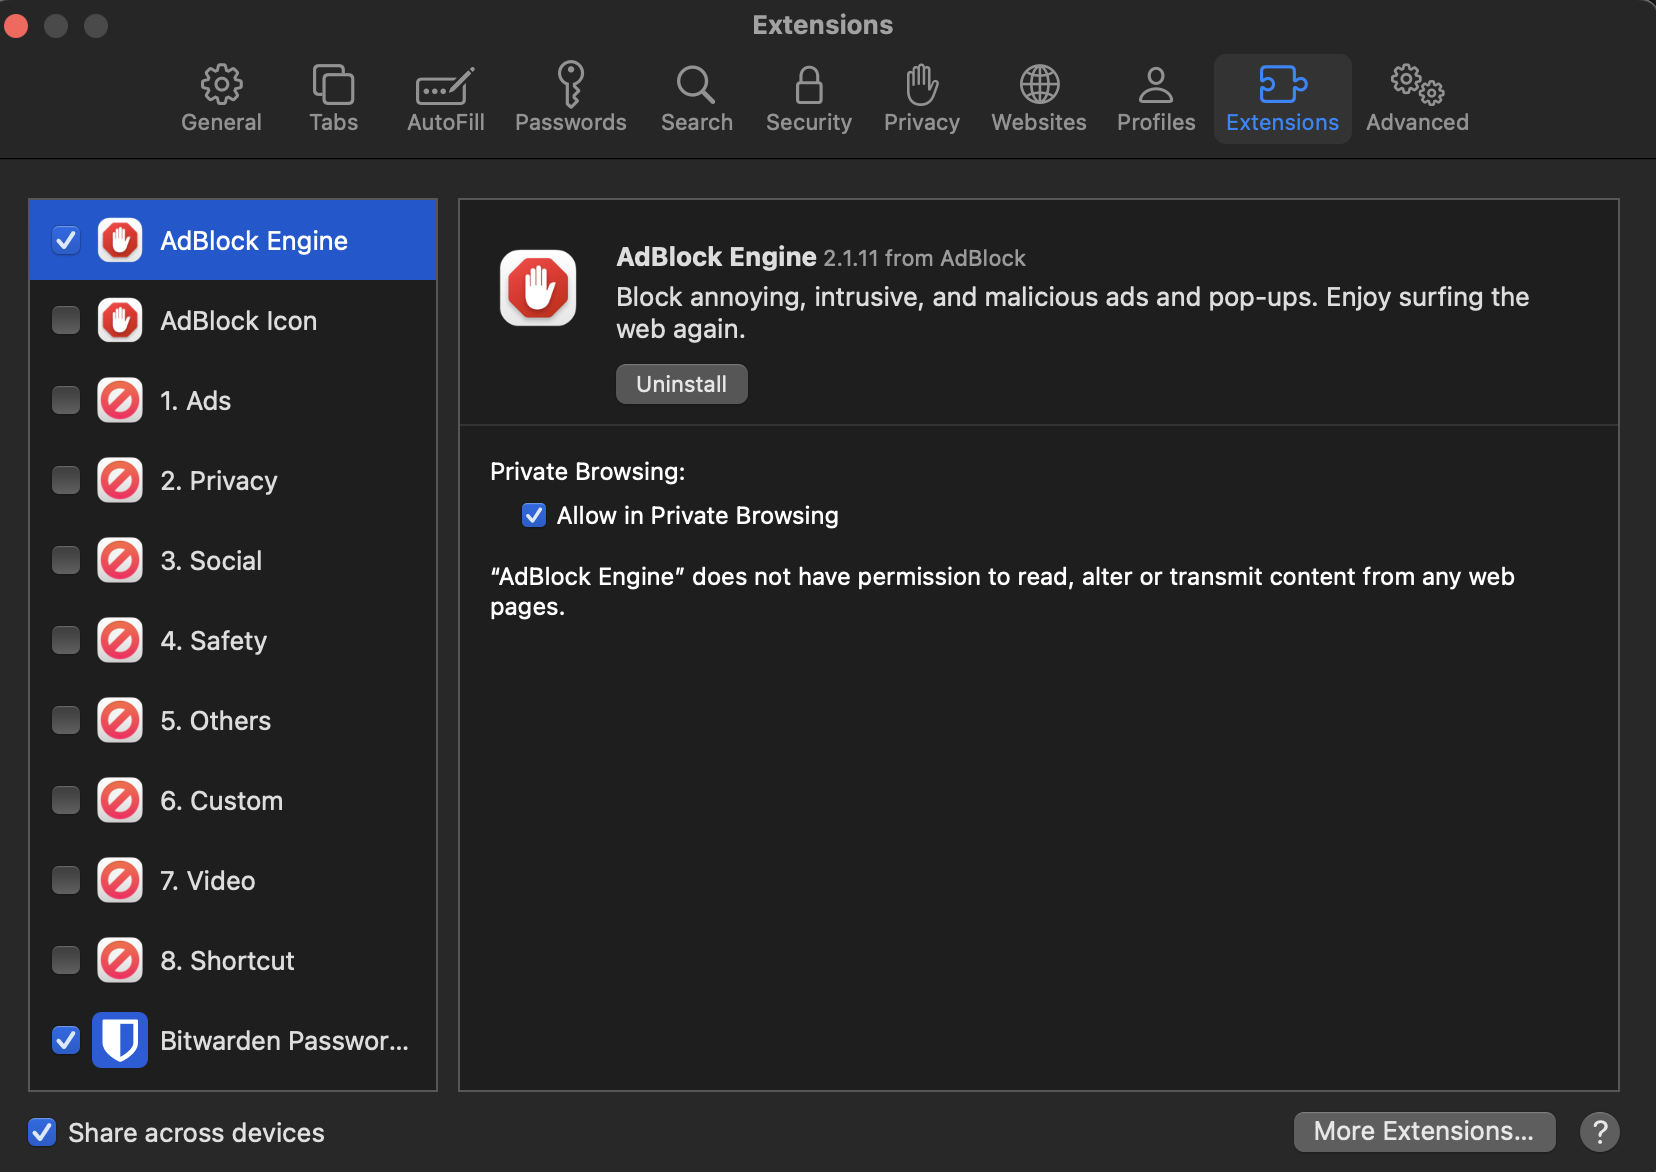
Task: Open the Tabs preferences pane icon
Action: tap(333, 85)
